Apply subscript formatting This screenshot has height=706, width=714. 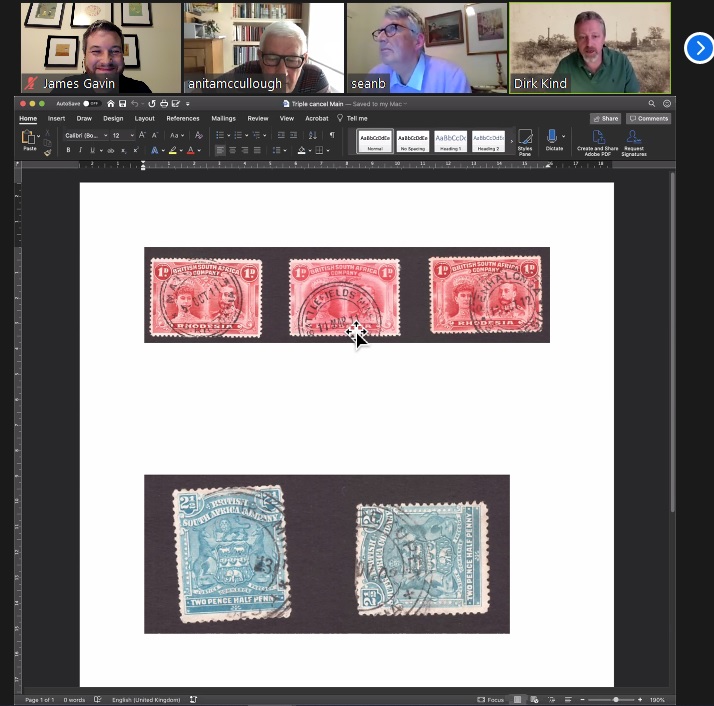pyautogui.click(x=123, y=150)
